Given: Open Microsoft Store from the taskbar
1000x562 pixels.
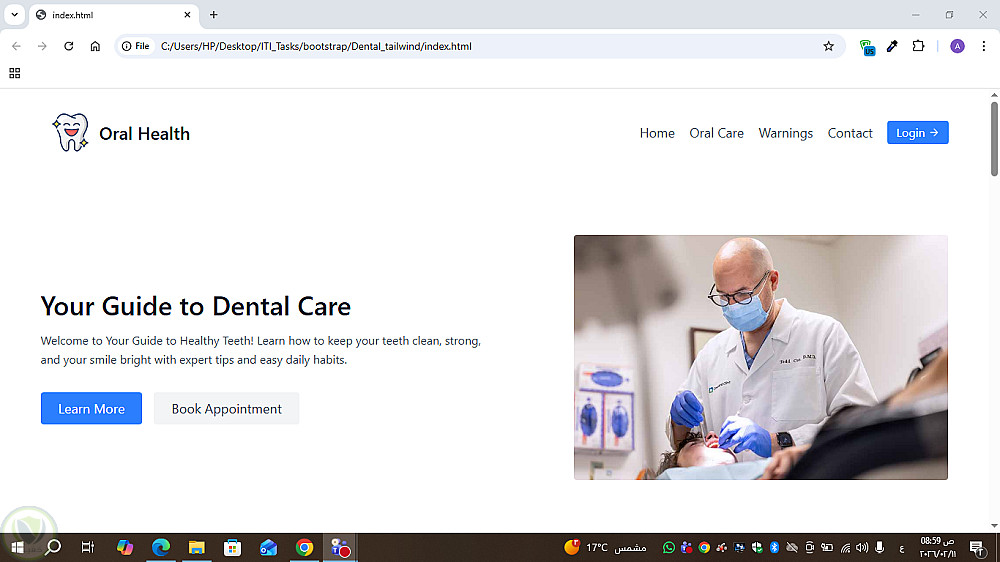Looking at the screenshot, I should pos(232,547).
